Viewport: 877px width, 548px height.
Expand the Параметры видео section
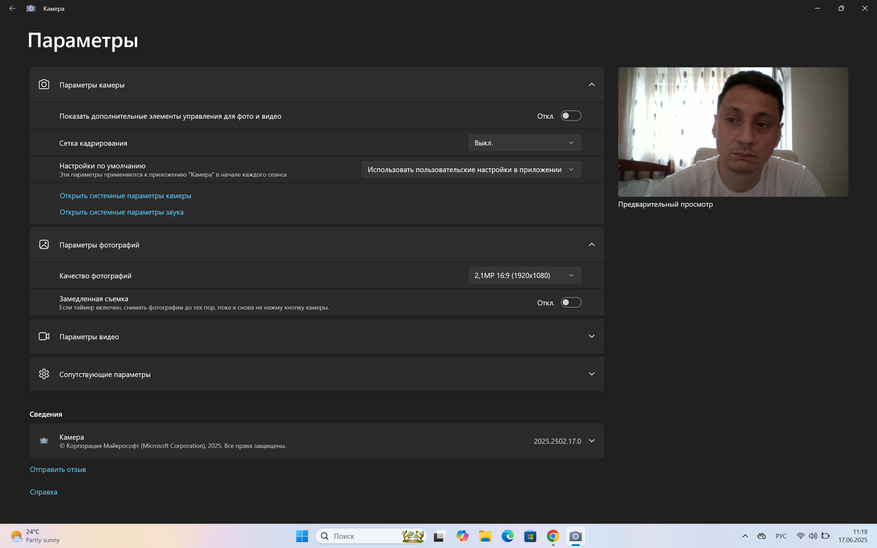[591, 337]
